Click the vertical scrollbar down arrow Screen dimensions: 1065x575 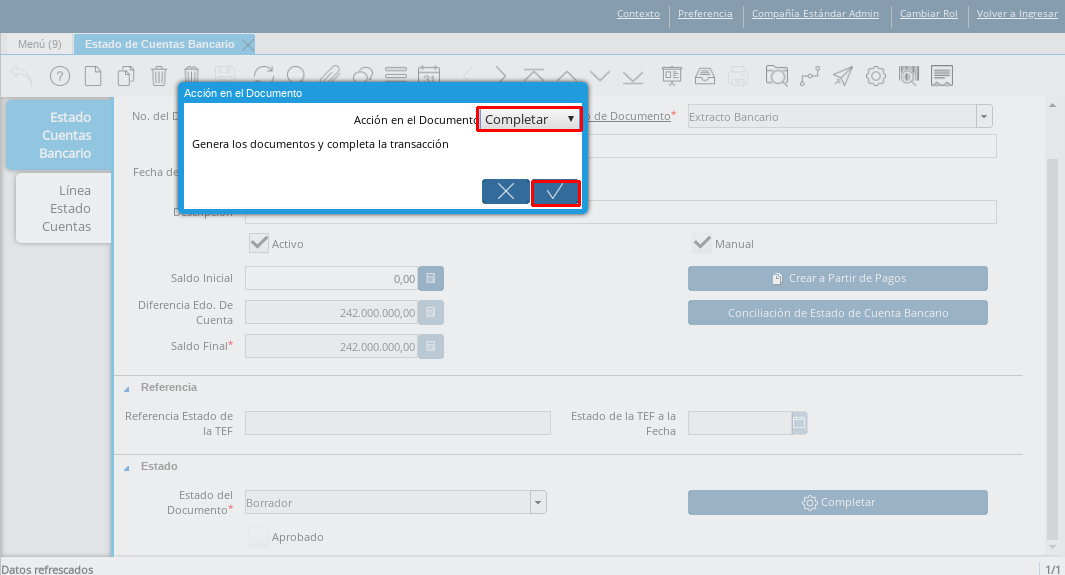1052,547
